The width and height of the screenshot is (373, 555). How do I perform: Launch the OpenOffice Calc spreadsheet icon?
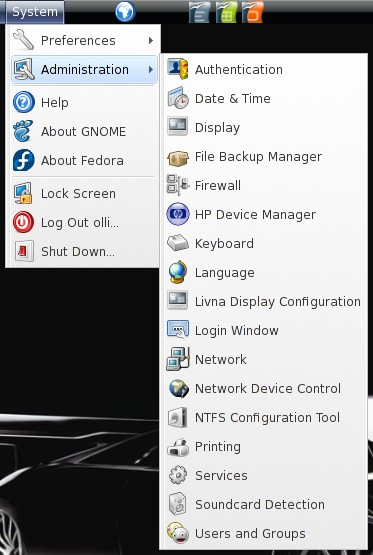click(226, 12)
